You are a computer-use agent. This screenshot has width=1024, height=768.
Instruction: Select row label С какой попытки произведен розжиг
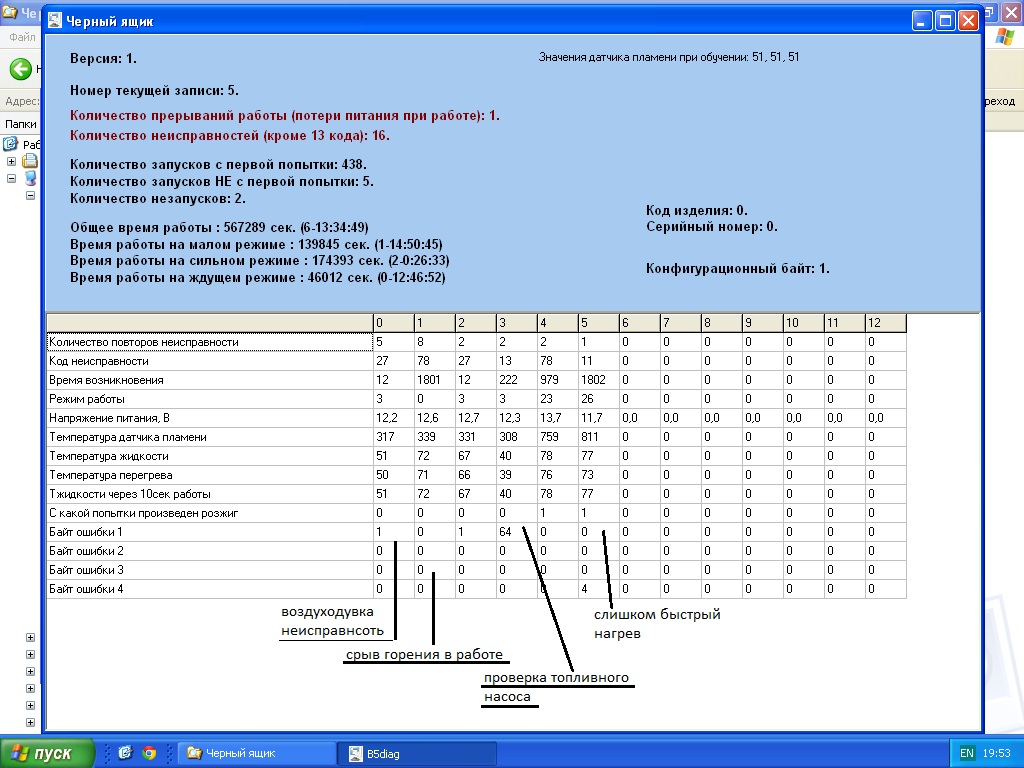(x=210, y=513)
